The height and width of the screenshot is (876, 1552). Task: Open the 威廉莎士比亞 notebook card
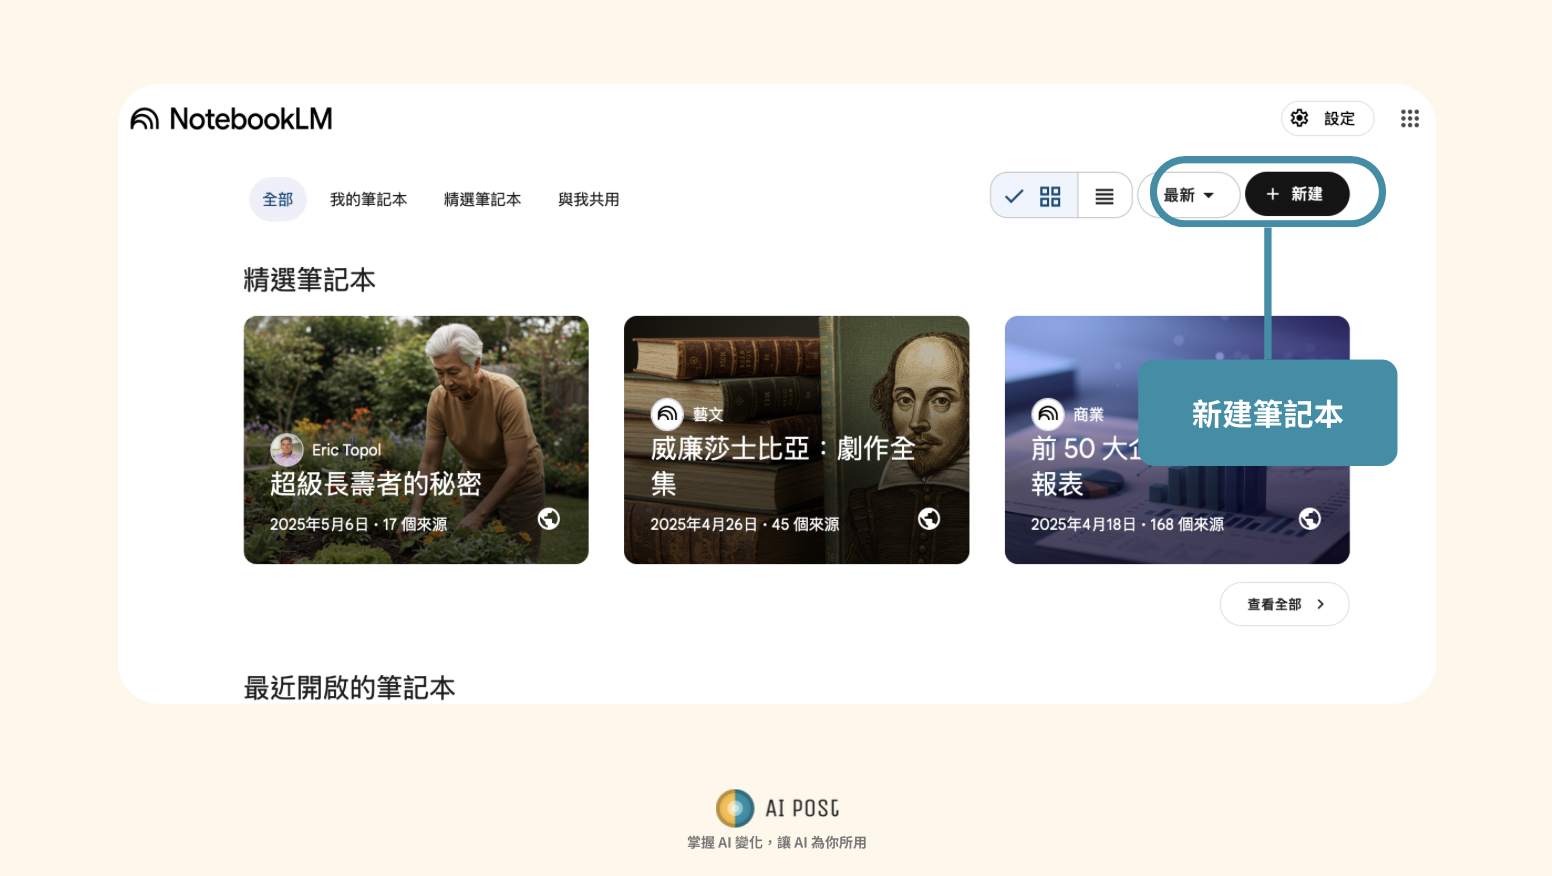point(797,440)
